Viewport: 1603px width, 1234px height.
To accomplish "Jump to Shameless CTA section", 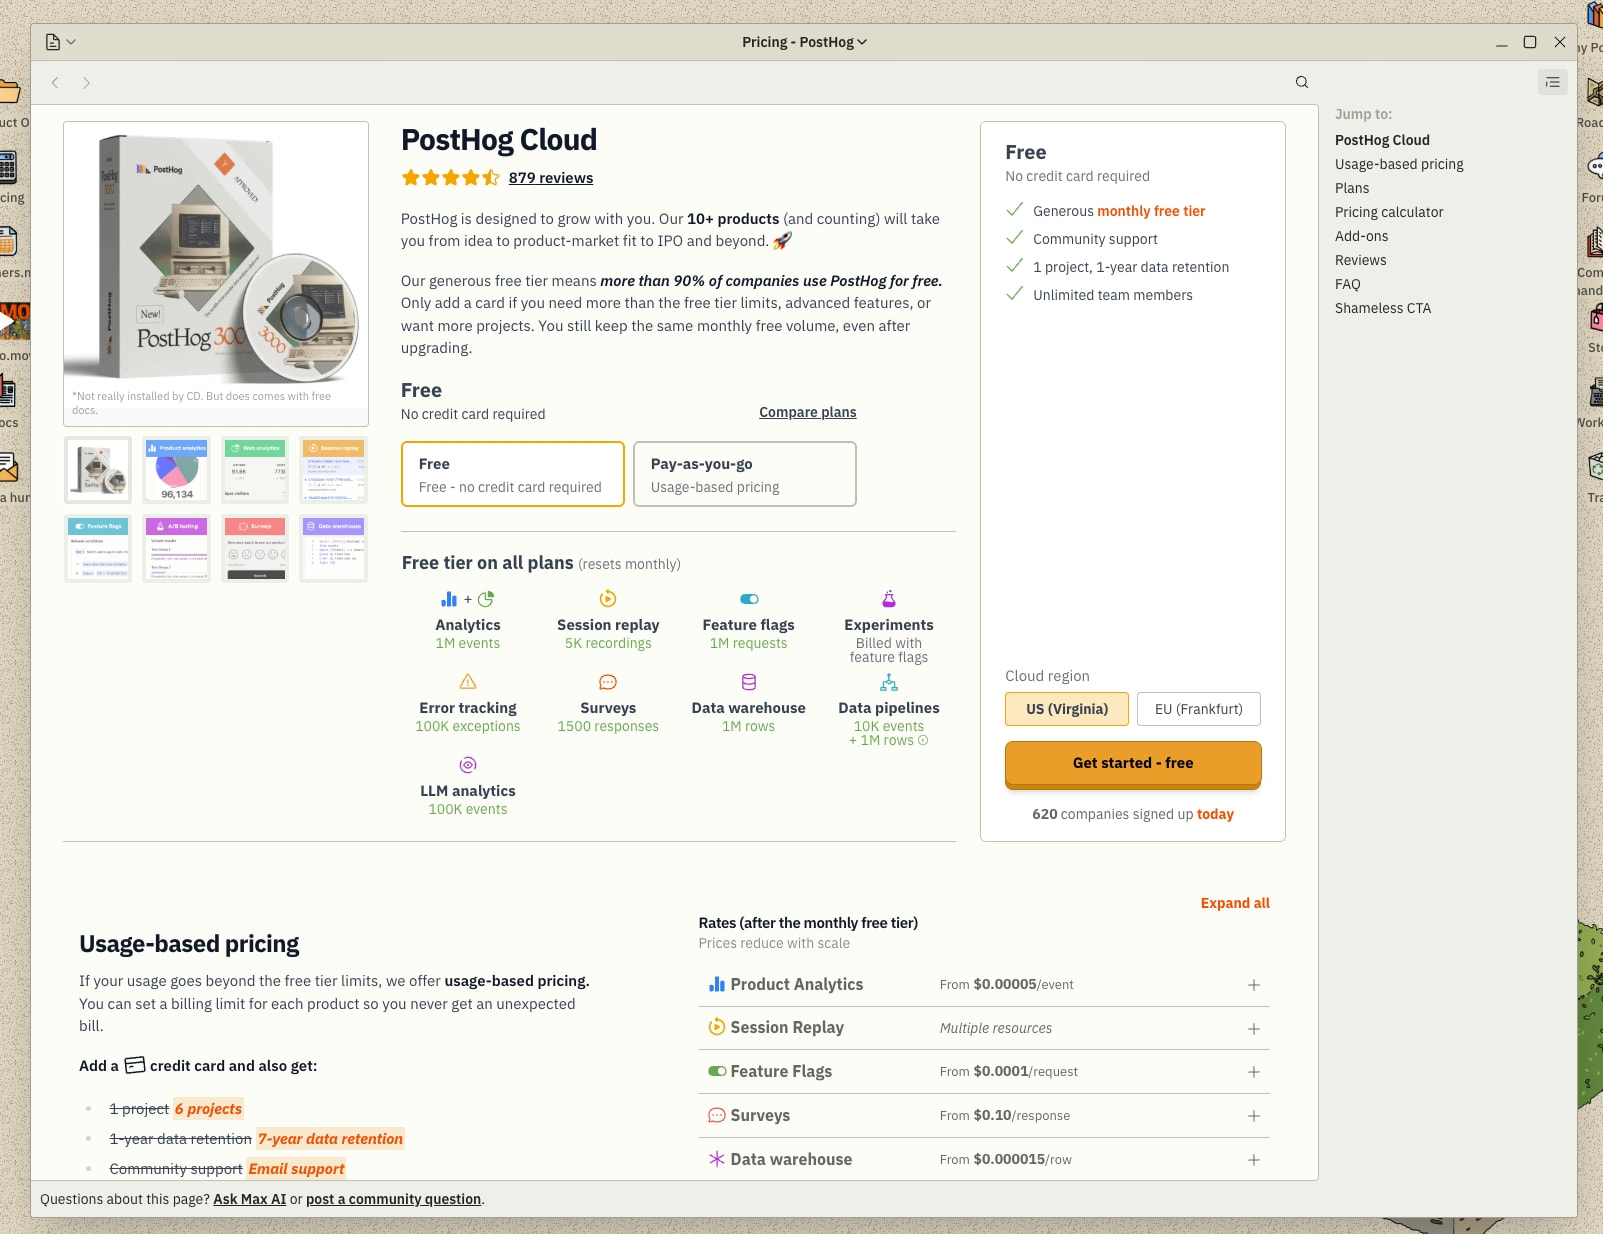I will (1383, 308).
